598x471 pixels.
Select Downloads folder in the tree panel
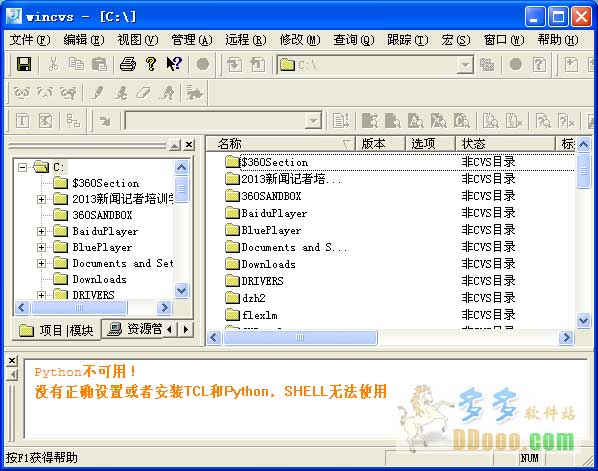tap(99, 279)
